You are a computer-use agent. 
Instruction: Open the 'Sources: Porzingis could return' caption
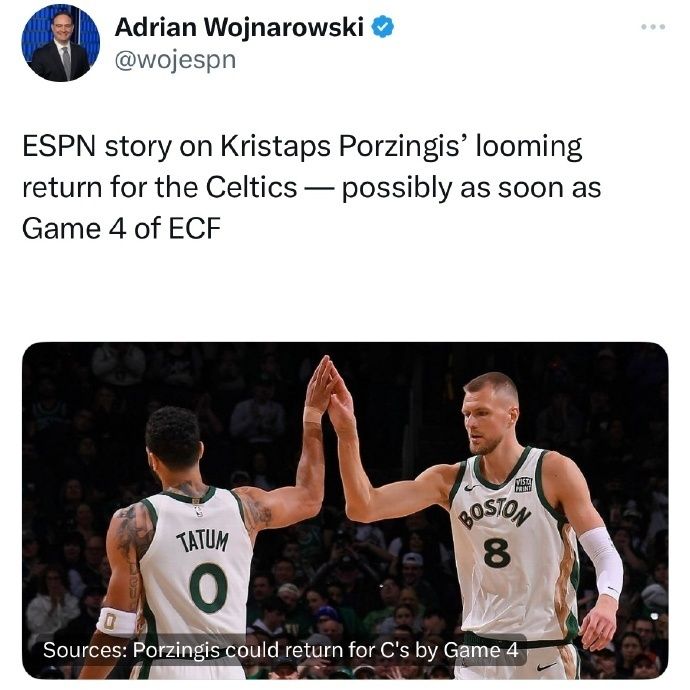[281, 650]
